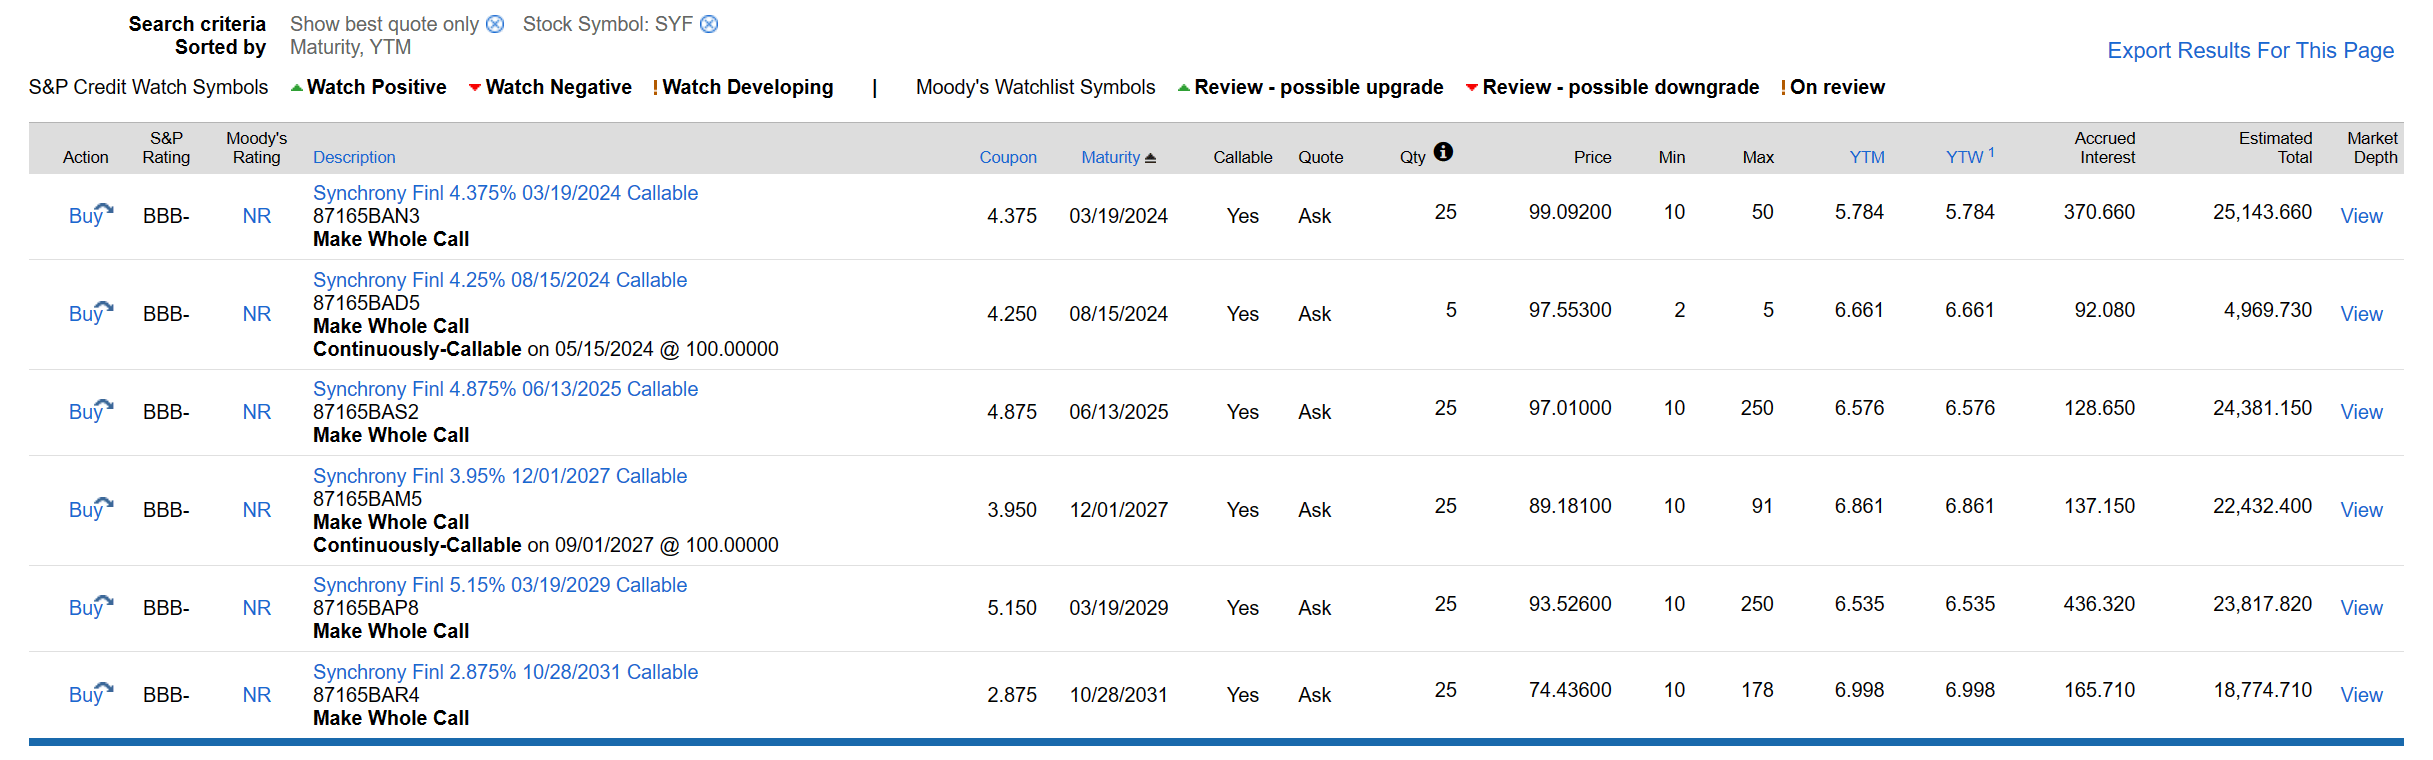Buy the Synchrony 4.875% 06/13/2025 bond

click(x=90, y=411)
